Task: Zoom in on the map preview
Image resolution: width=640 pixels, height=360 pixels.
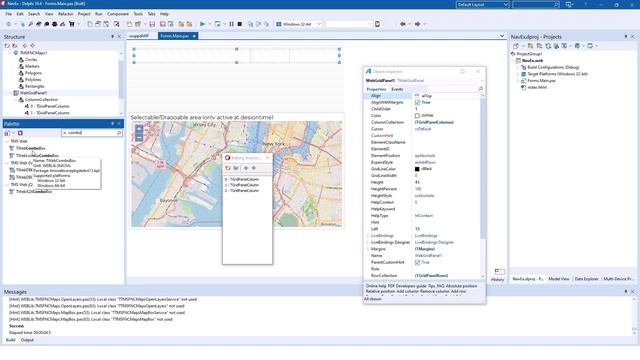Action: tap(139, 129)
